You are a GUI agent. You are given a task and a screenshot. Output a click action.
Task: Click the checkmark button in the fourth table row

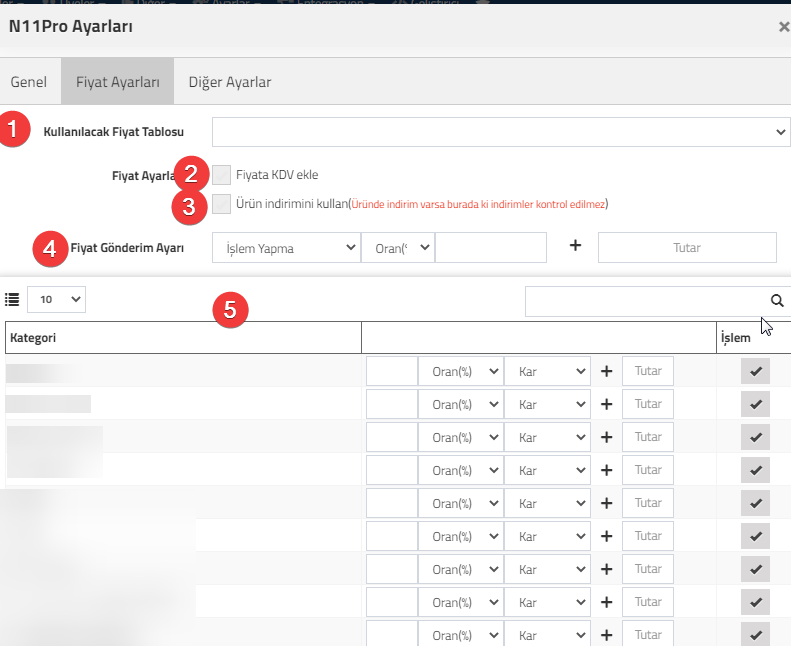tap(755, 470)
